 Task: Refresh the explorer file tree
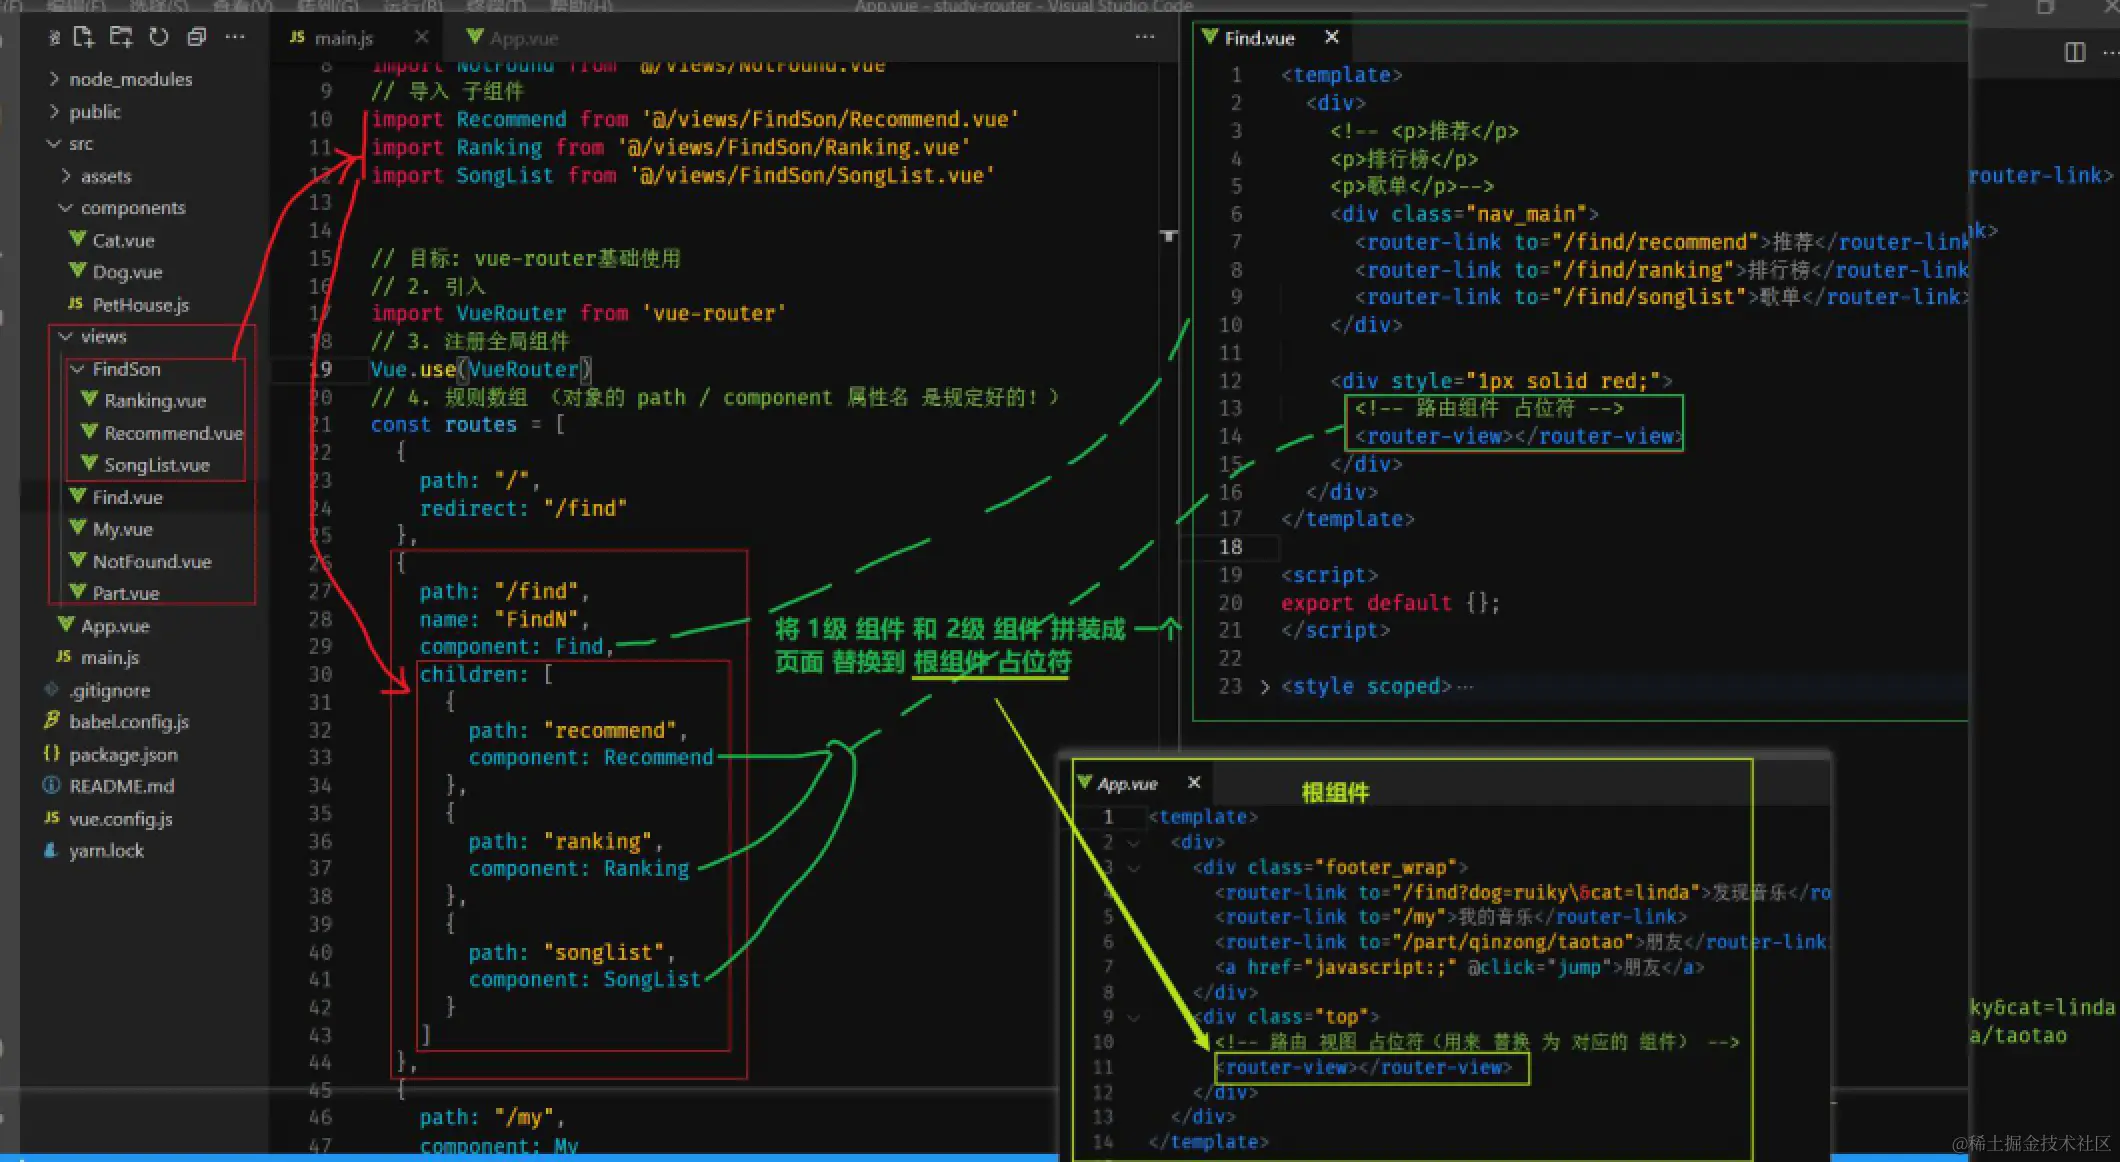159,37
